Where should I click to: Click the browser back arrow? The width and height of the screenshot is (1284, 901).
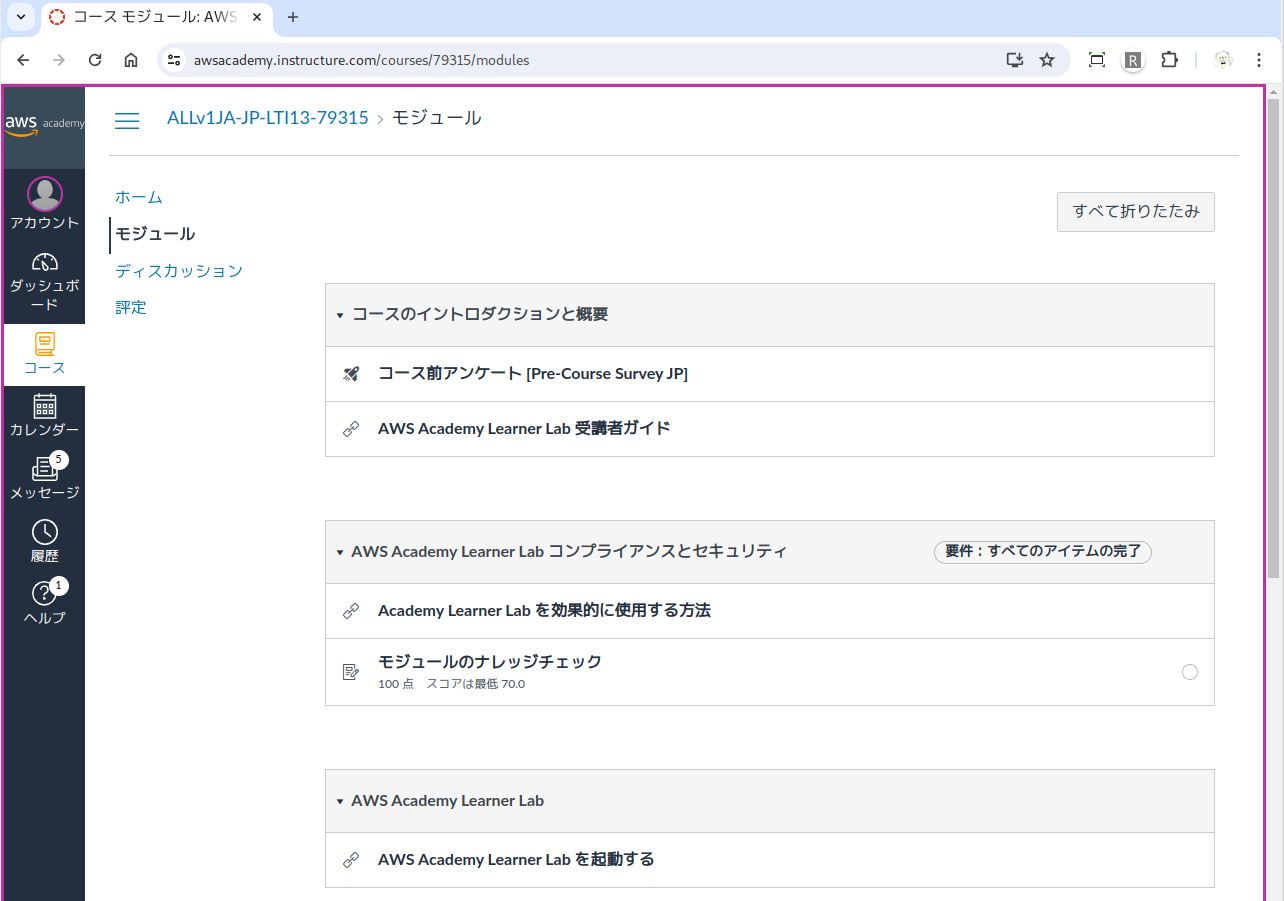(x=23, y=60)
